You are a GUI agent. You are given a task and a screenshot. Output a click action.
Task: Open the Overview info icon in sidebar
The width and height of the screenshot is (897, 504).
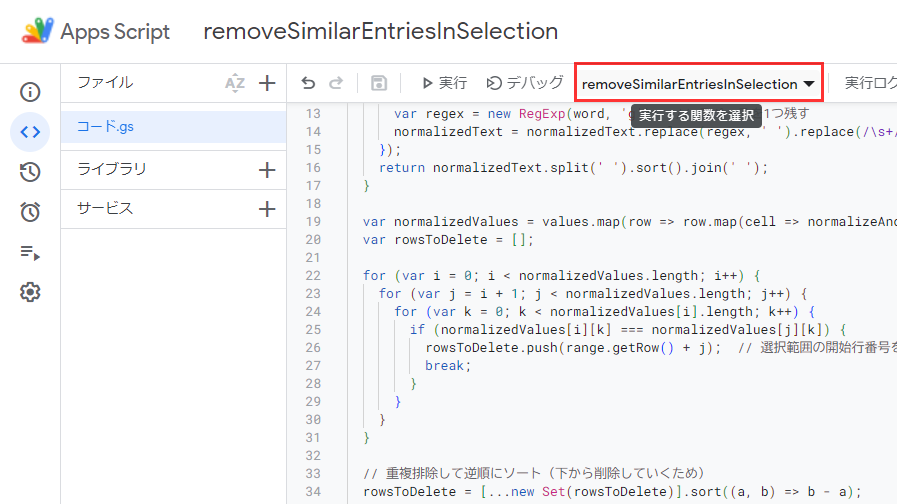tap(30, 93)
